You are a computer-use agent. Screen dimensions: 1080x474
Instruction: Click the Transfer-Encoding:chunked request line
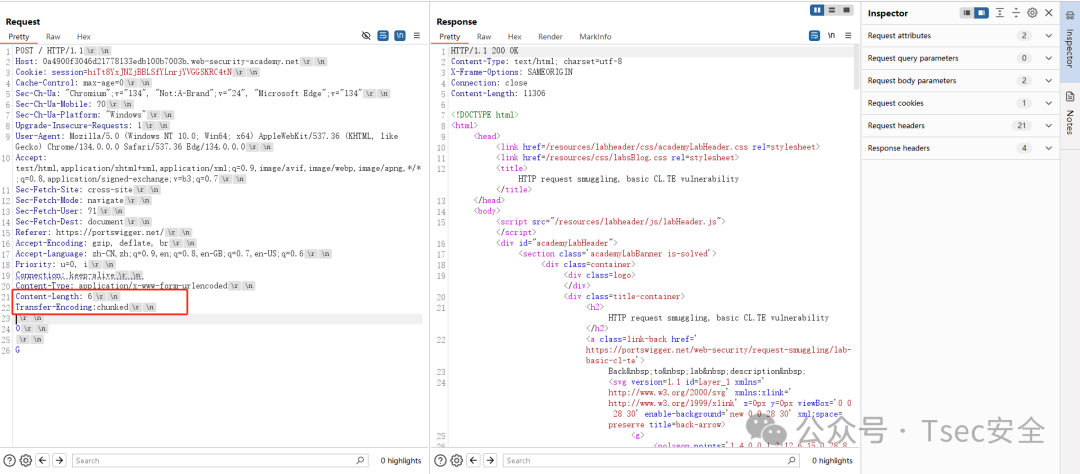(85, 307)
